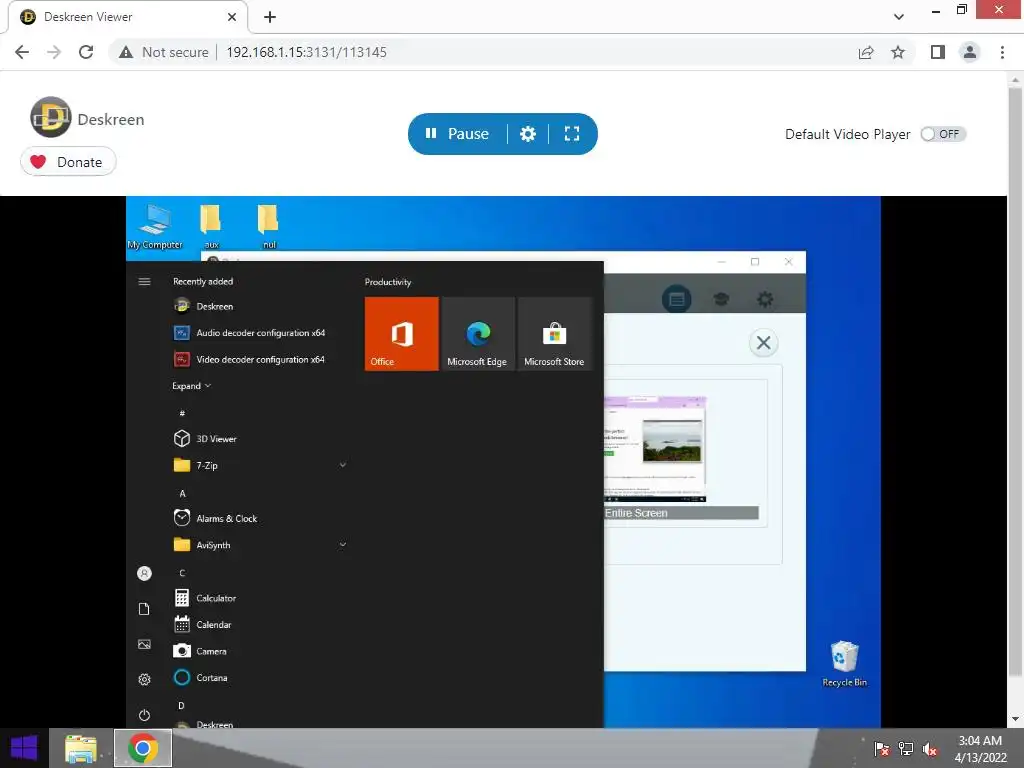This screenshot has height=768, width=1024.
Task: Expand the 7-Zip folder chevron
Action: click(343, 465)
